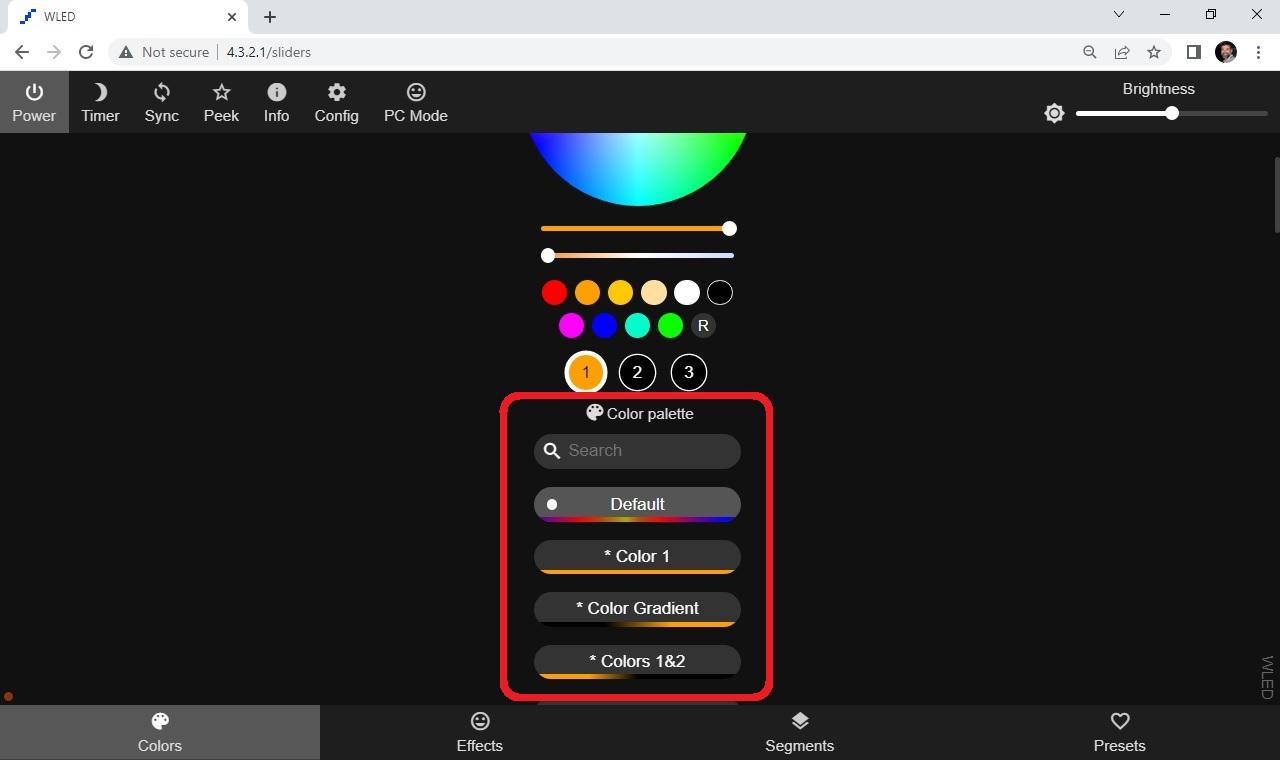Image resolution: width=1280 pixels, height=760 pixels.
Task: Click the Sync icon
Action: (161, 100)
